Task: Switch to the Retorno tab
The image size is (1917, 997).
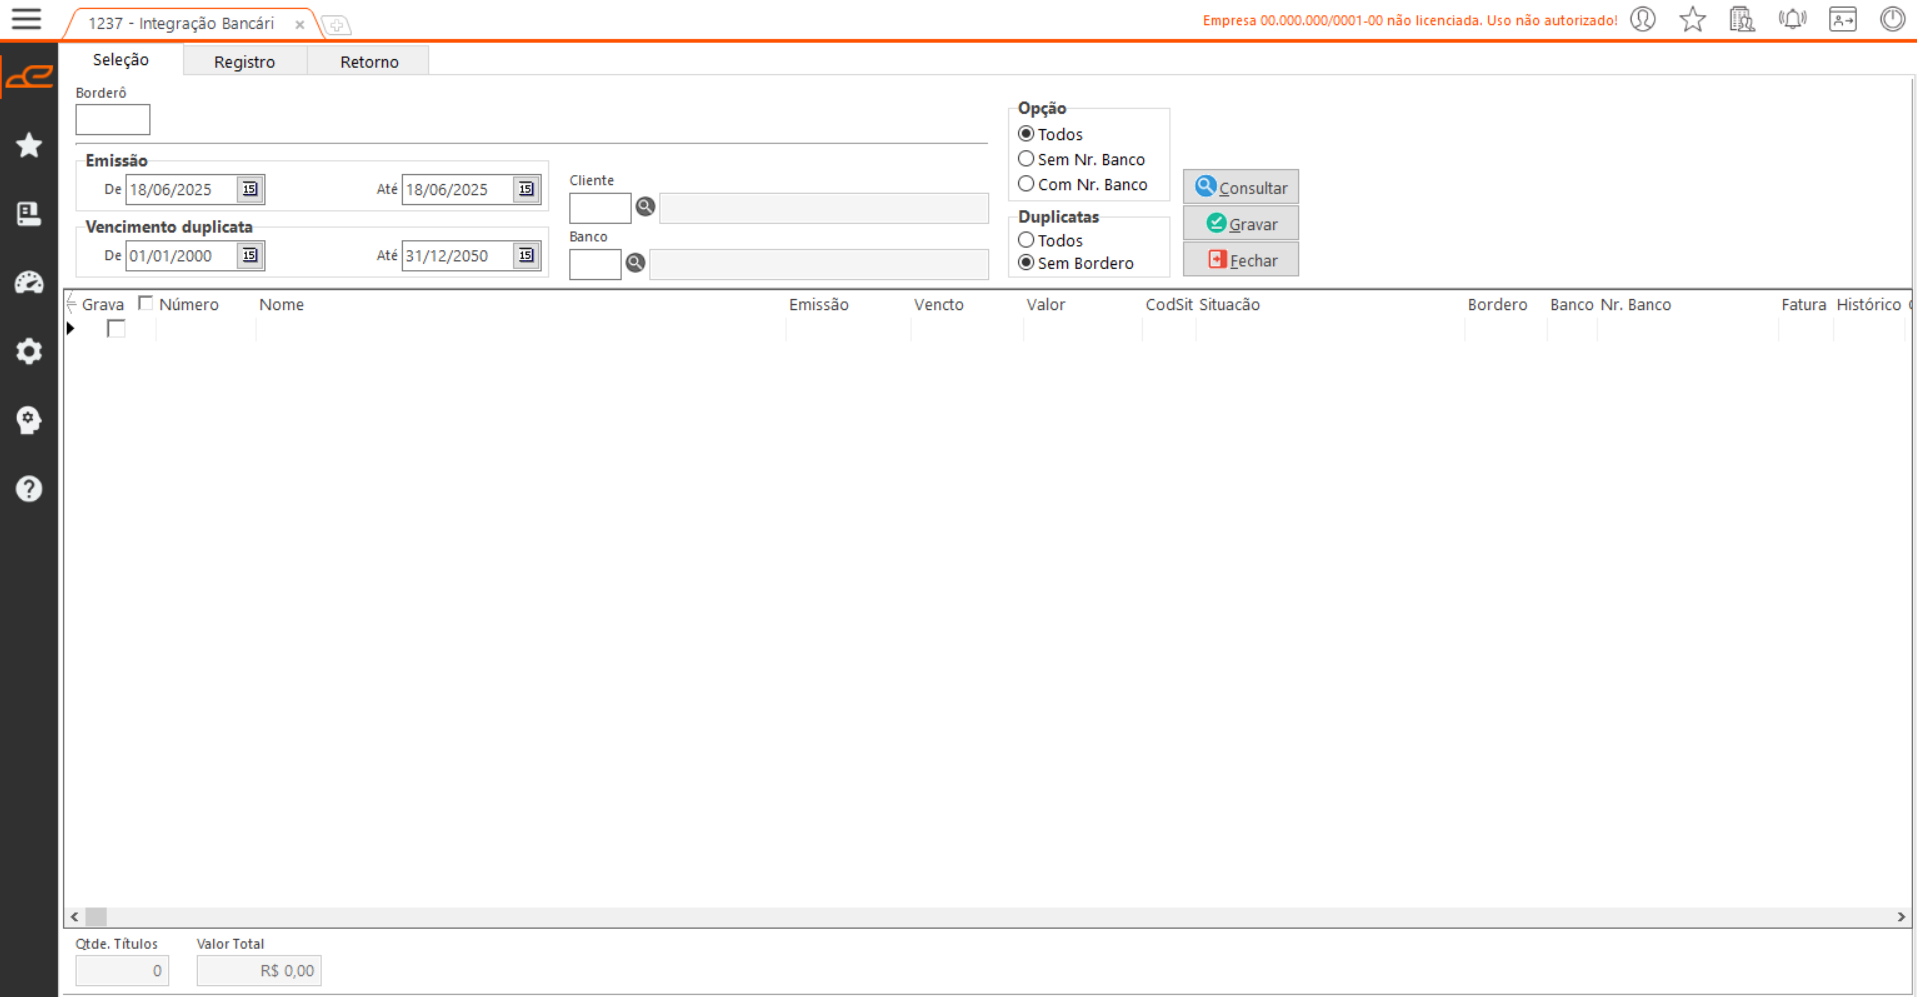Action: tap(369, 61)
